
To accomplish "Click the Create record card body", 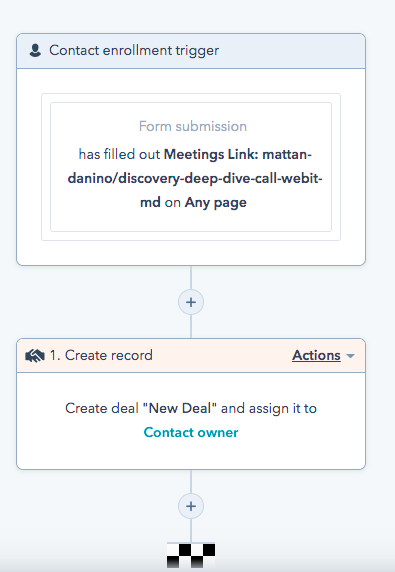I will [191, 421].
